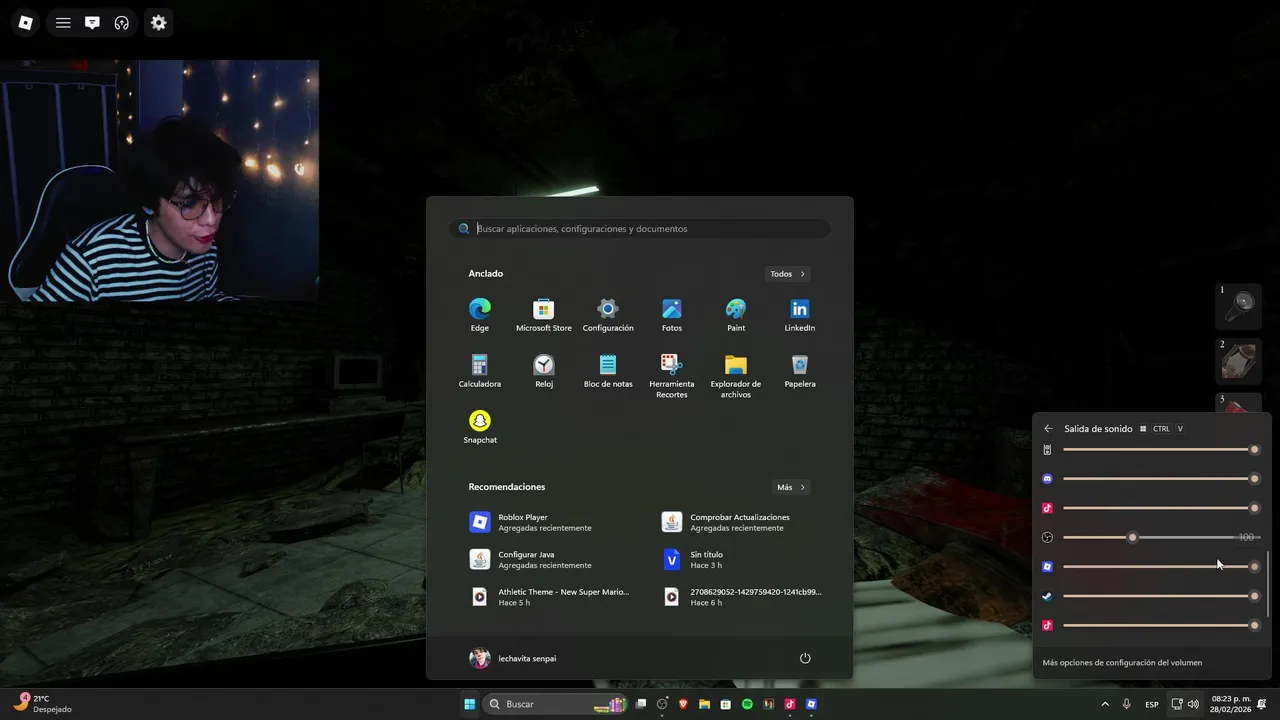Open Explorador de archivos pinned app
The height and width of the screenshot is (720, 1280).
click(736, 376)
